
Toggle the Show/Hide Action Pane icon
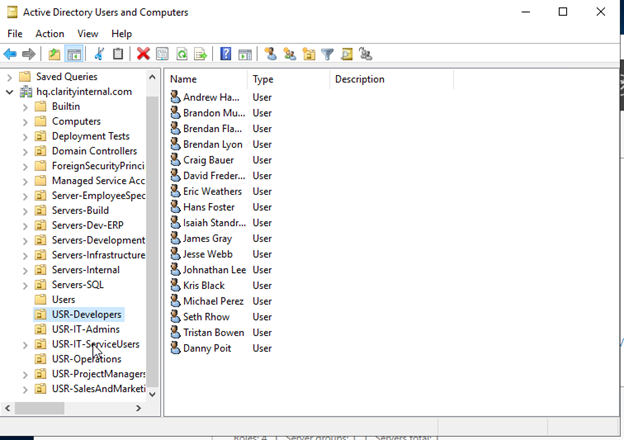245,54
